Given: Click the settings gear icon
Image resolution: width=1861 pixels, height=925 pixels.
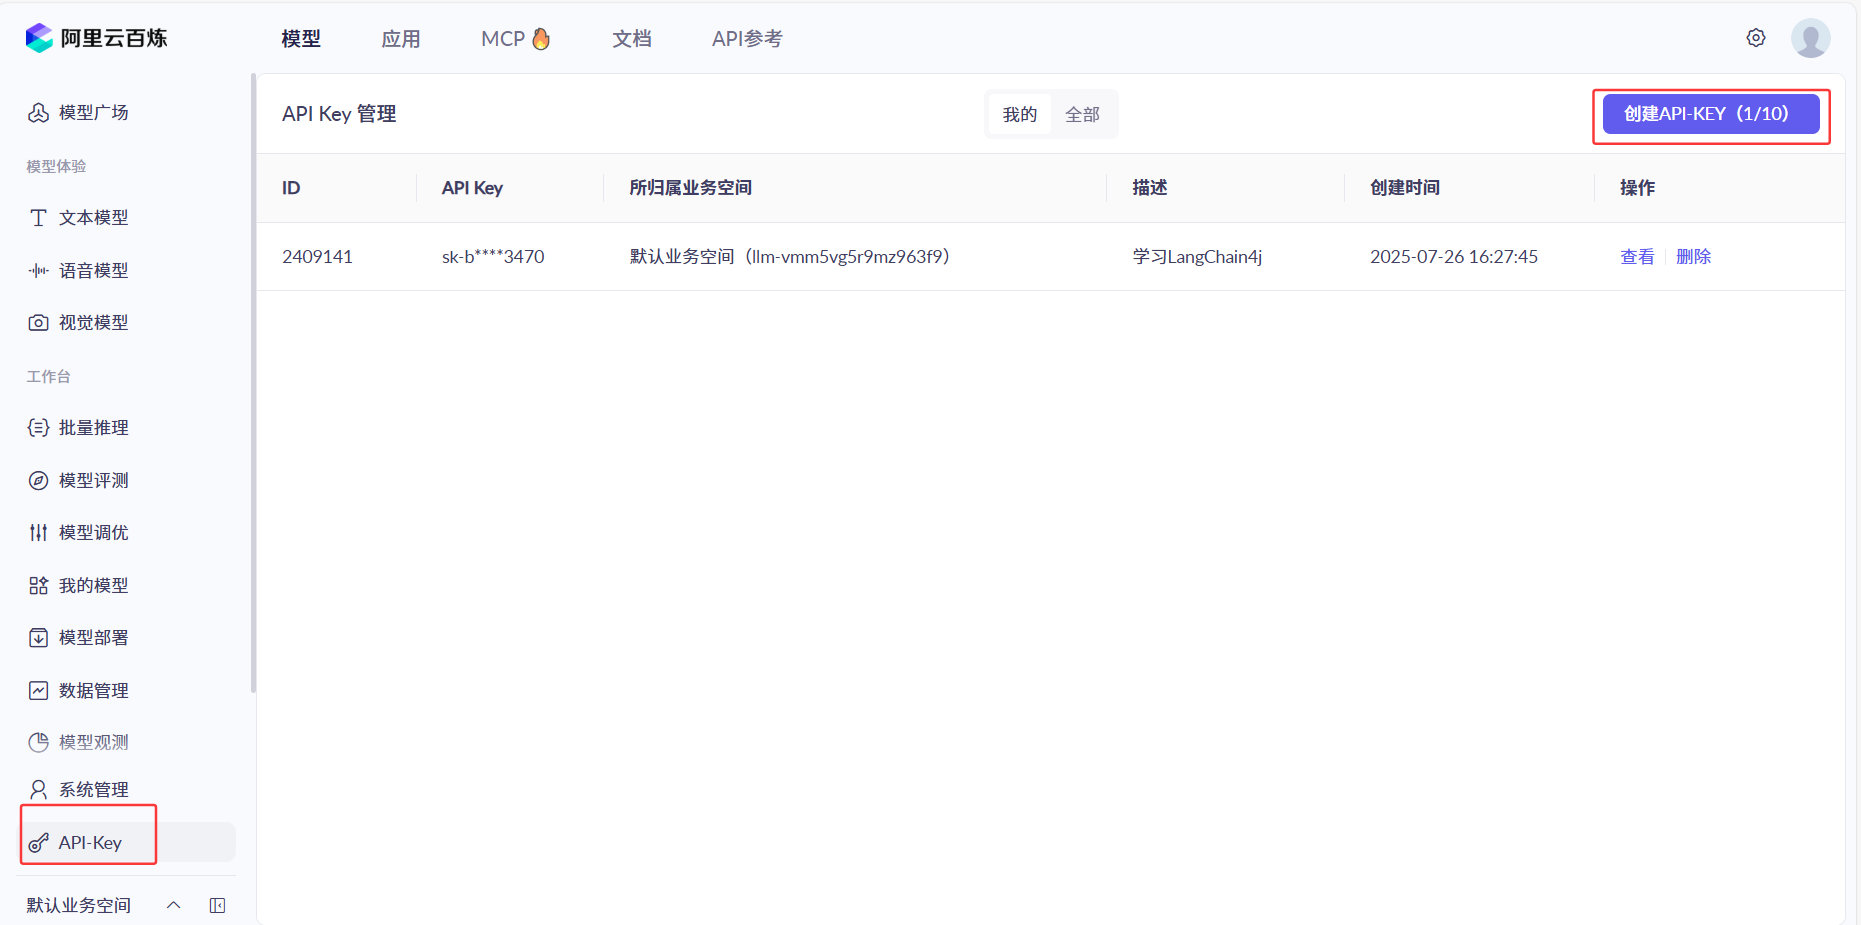Looking at the screenshot, I should (1755, 38).
